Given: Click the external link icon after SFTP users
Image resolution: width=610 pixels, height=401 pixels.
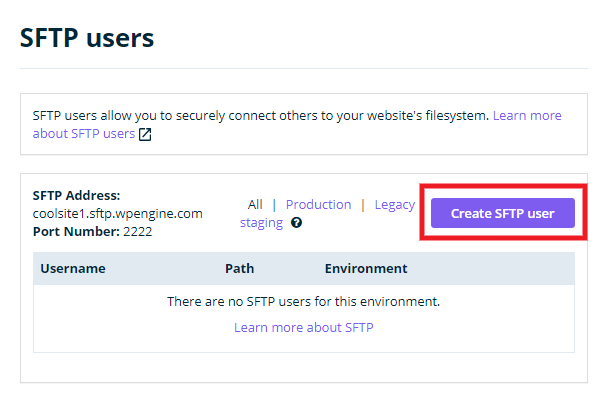Looking at the screenshot, I should click(x=145, y=134).
